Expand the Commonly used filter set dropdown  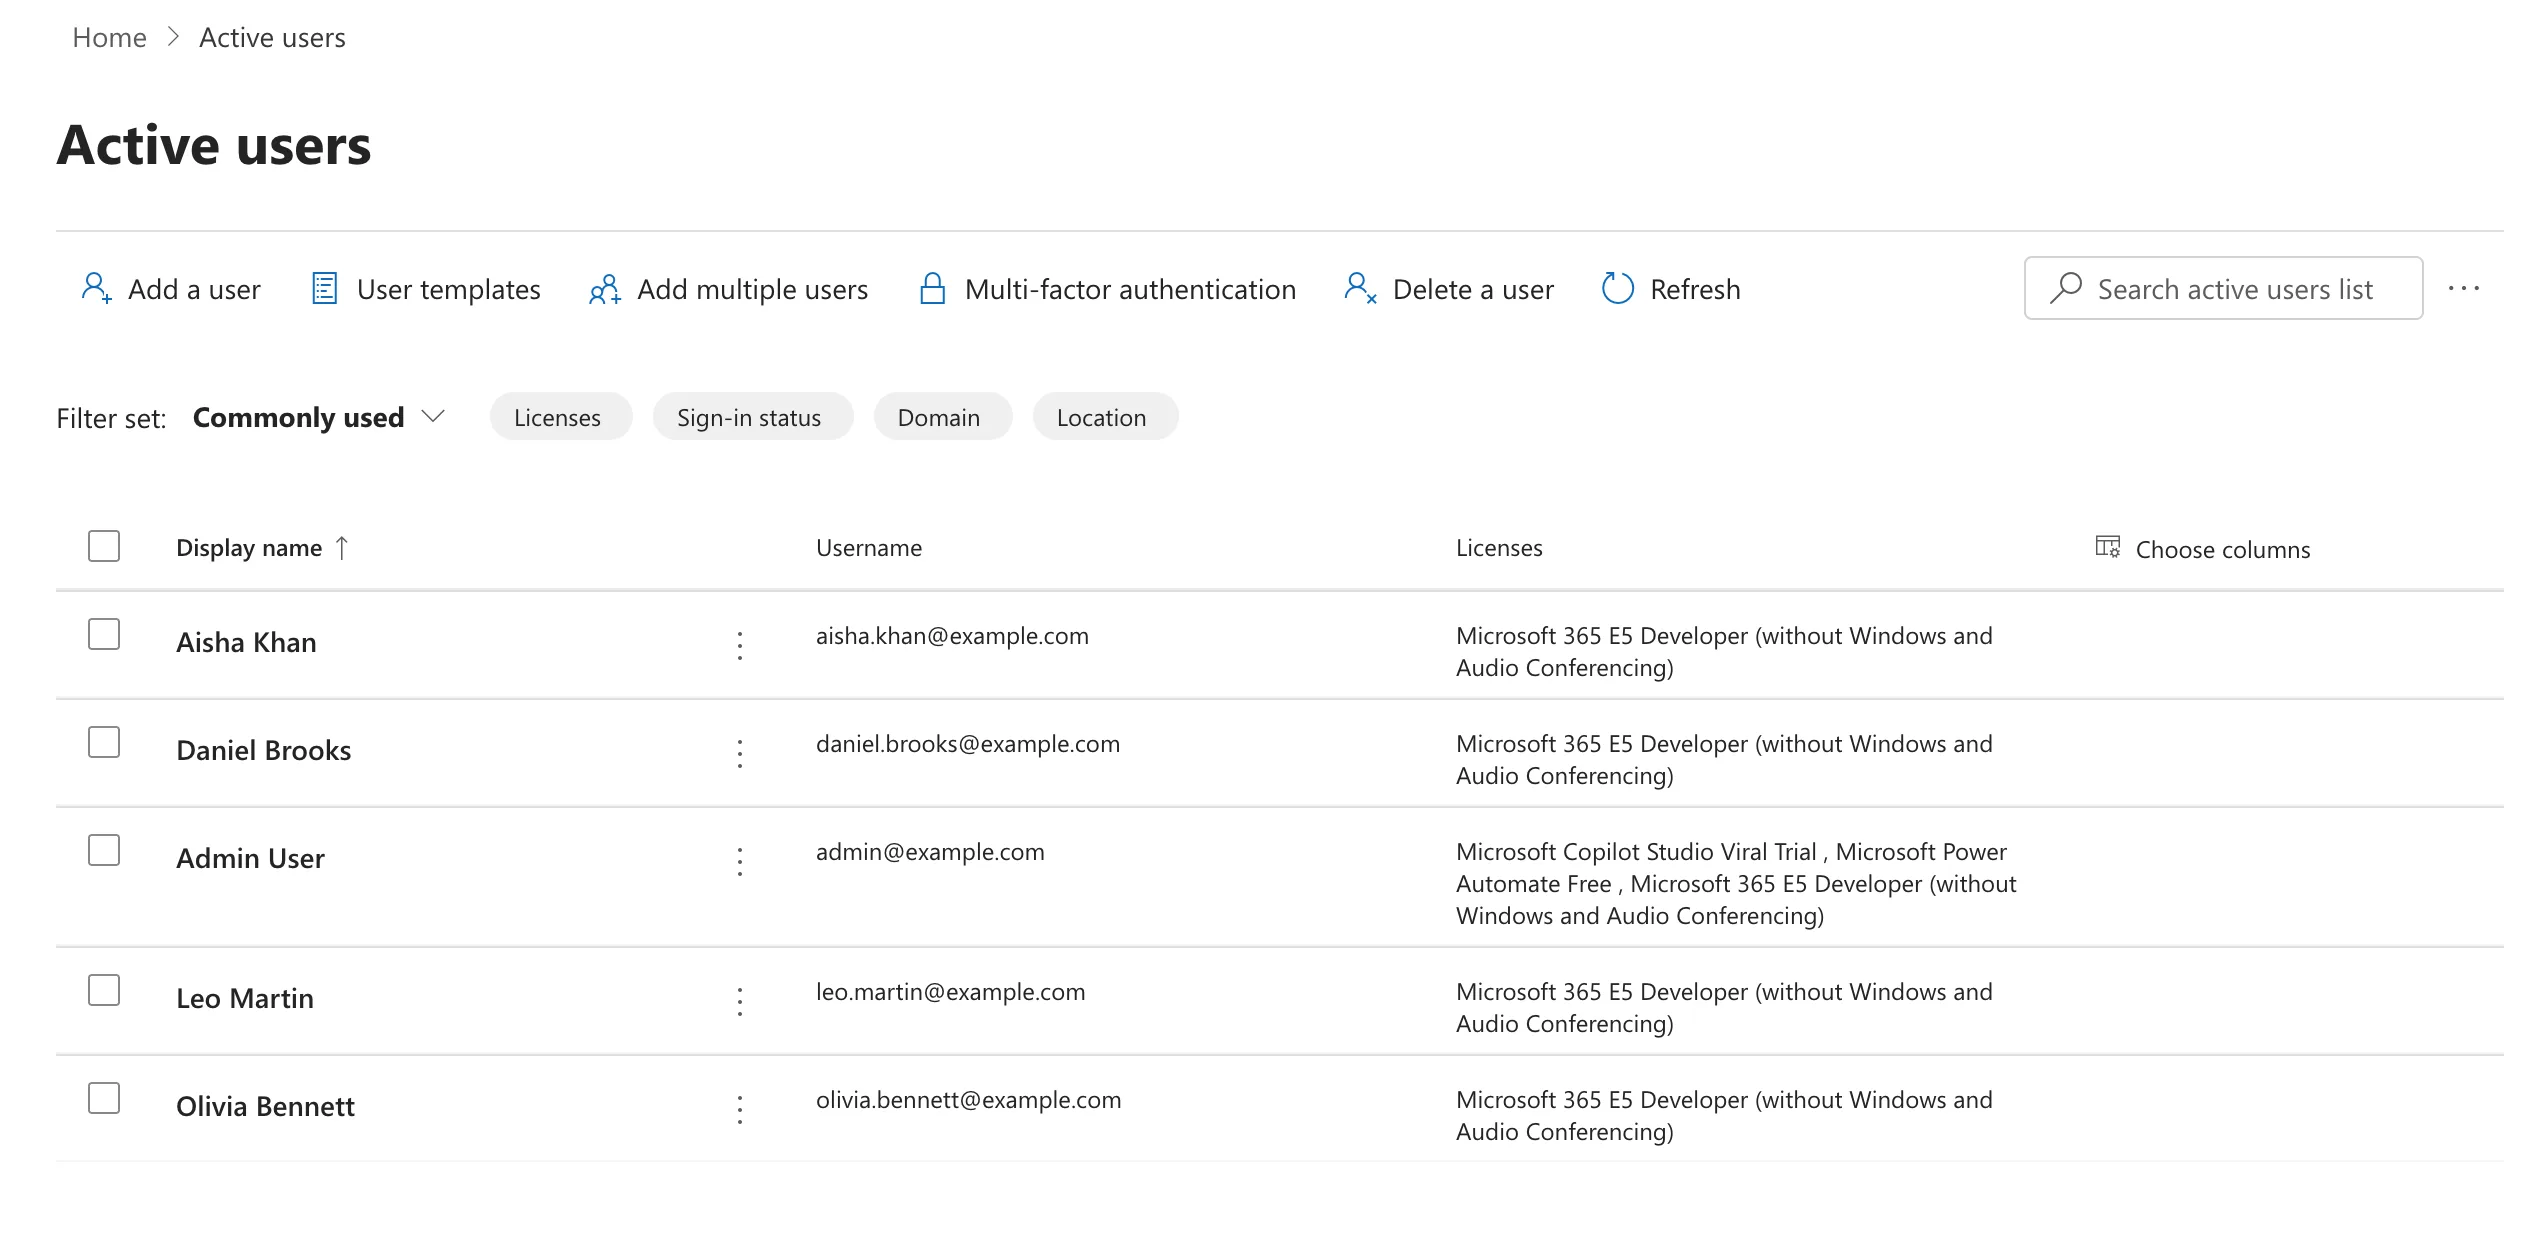tap(318, 417)
